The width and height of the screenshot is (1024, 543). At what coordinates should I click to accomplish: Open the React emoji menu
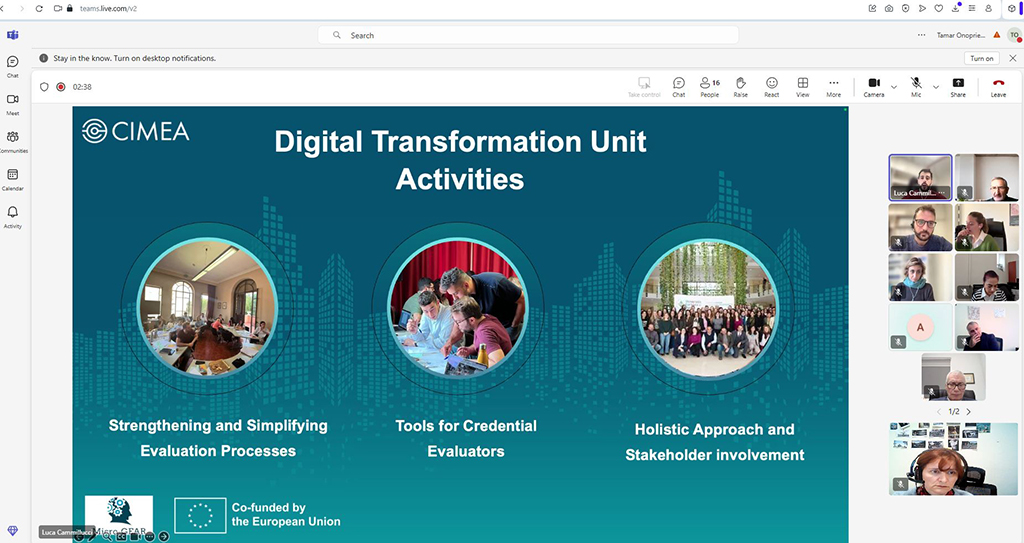771,86
